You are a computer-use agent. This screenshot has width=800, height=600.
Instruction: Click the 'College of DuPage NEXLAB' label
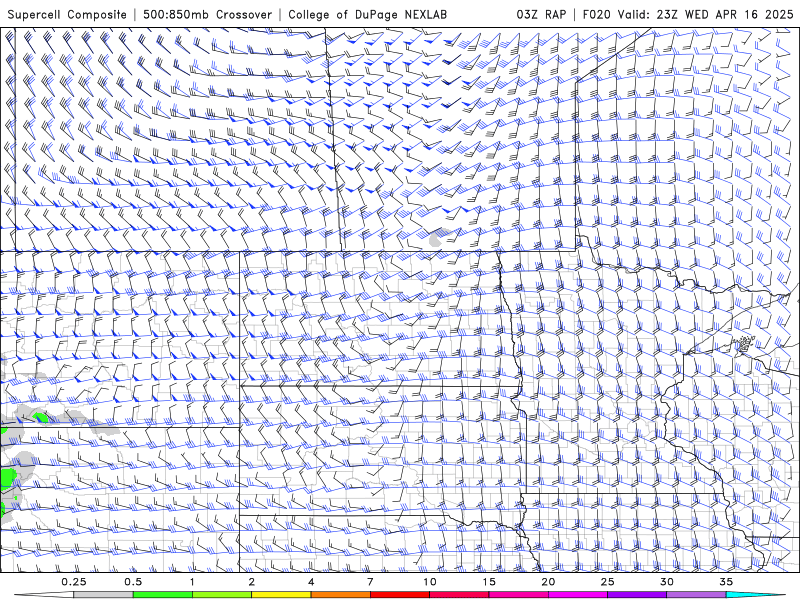367,14
